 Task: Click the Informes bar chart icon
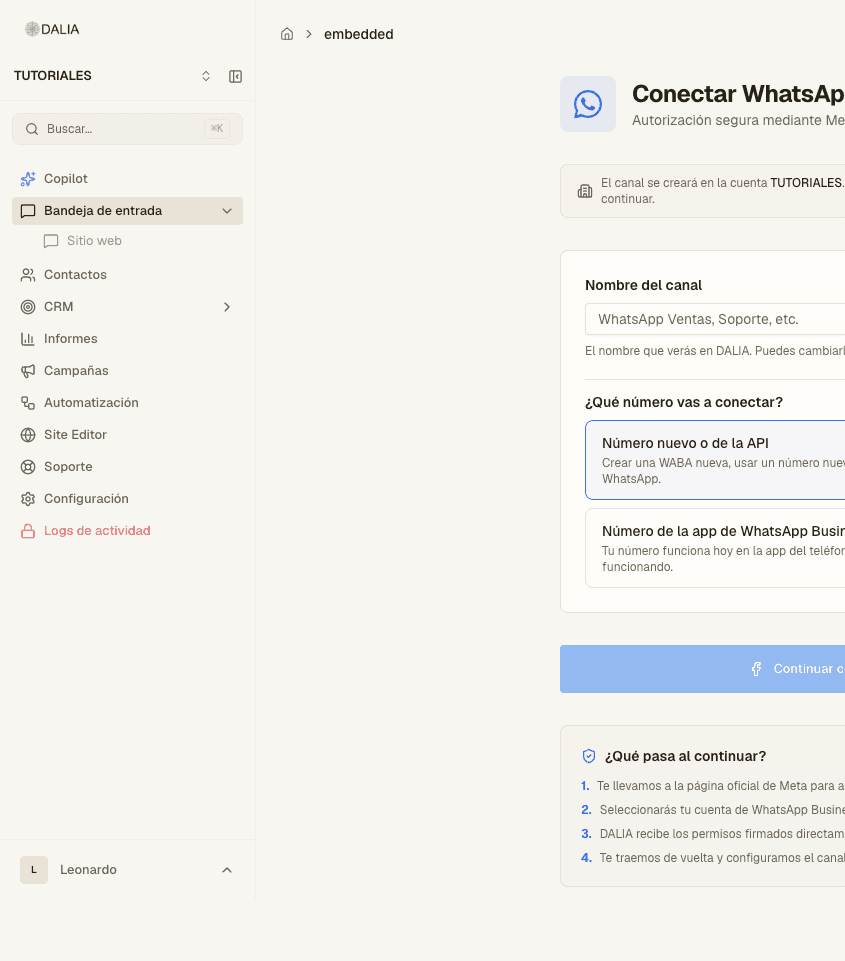point(28,338)
